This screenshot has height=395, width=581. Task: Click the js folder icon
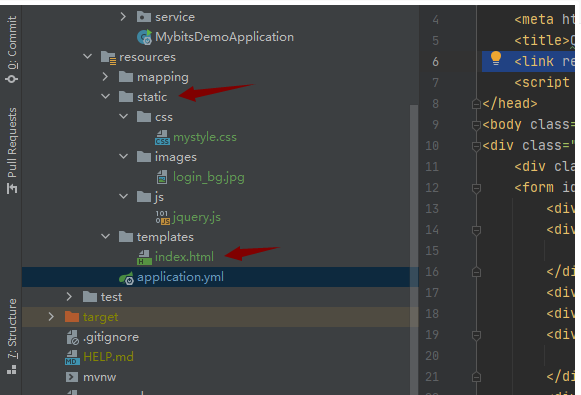click(144, 197)
